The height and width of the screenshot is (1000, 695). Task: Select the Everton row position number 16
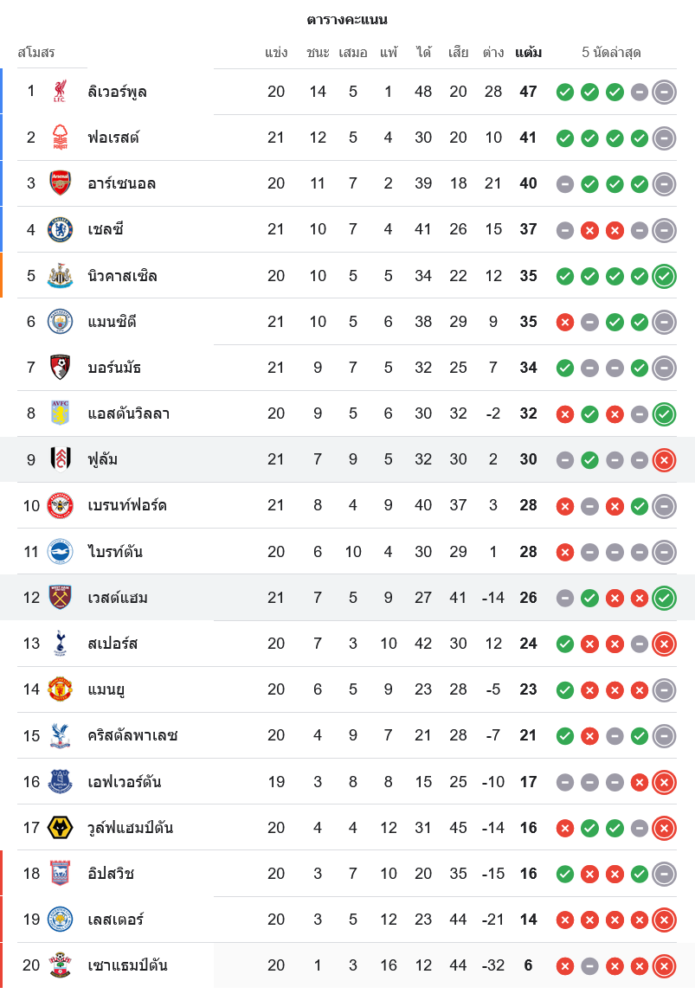pyautogui.click(x=31, y=782)
